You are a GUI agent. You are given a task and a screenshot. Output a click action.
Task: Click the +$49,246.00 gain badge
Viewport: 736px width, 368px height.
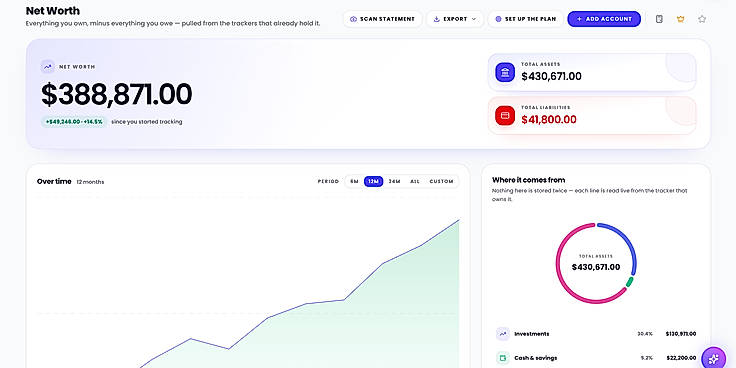pyautogui.click(x=74, y=122)
